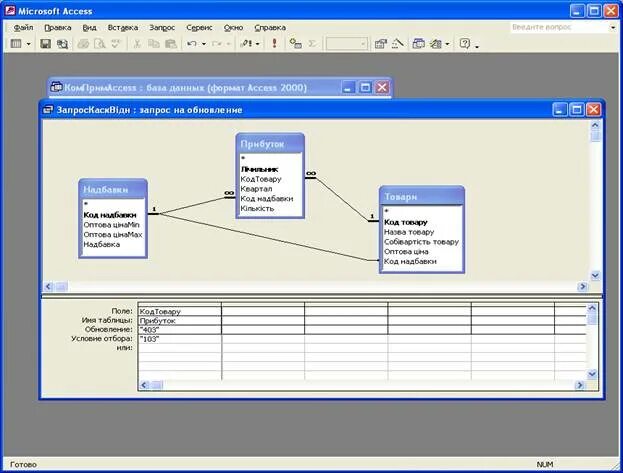Select 'Лічильник' field in Прибуток

259,169
